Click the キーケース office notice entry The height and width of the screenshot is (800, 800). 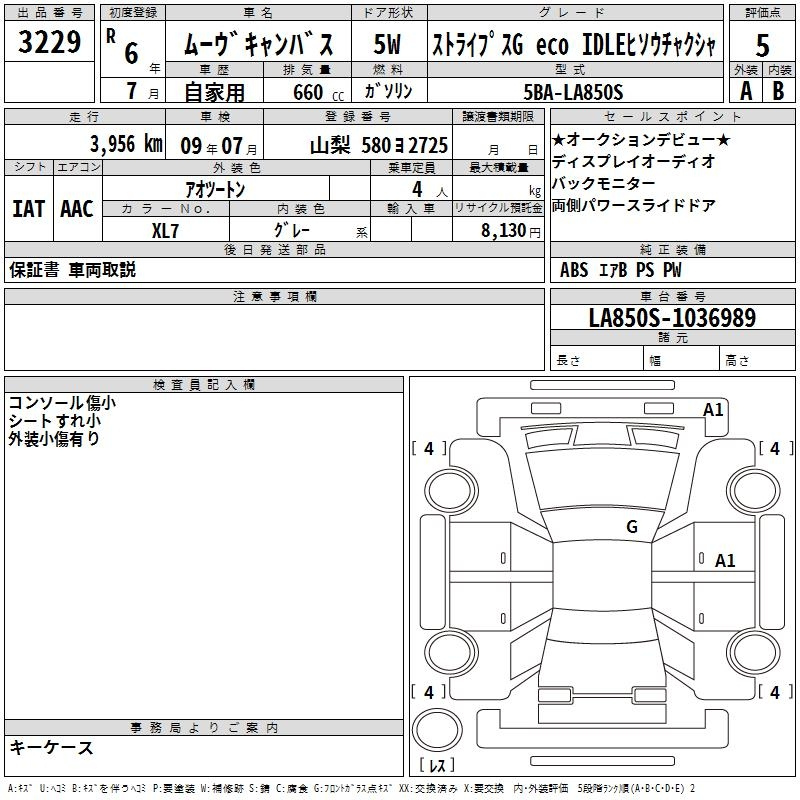click(51, 747)
